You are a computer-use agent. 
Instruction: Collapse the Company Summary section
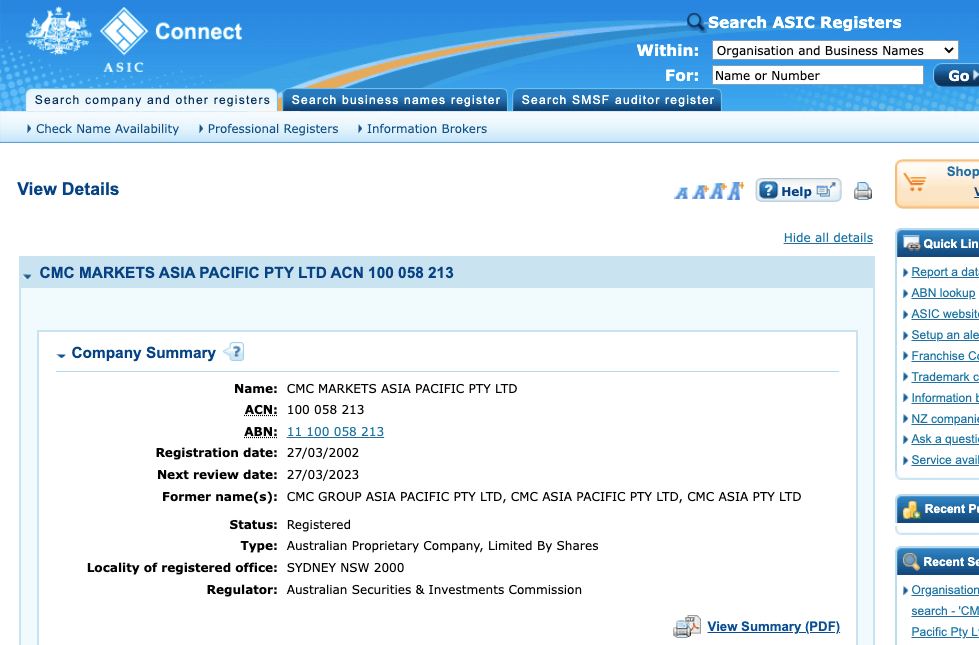tap(61, 355)
